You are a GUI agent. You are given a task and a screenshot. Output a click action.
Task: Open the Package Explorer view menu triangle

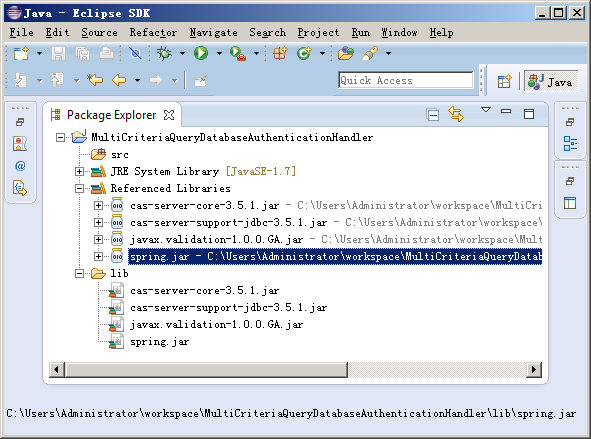(x=486, y=110)
